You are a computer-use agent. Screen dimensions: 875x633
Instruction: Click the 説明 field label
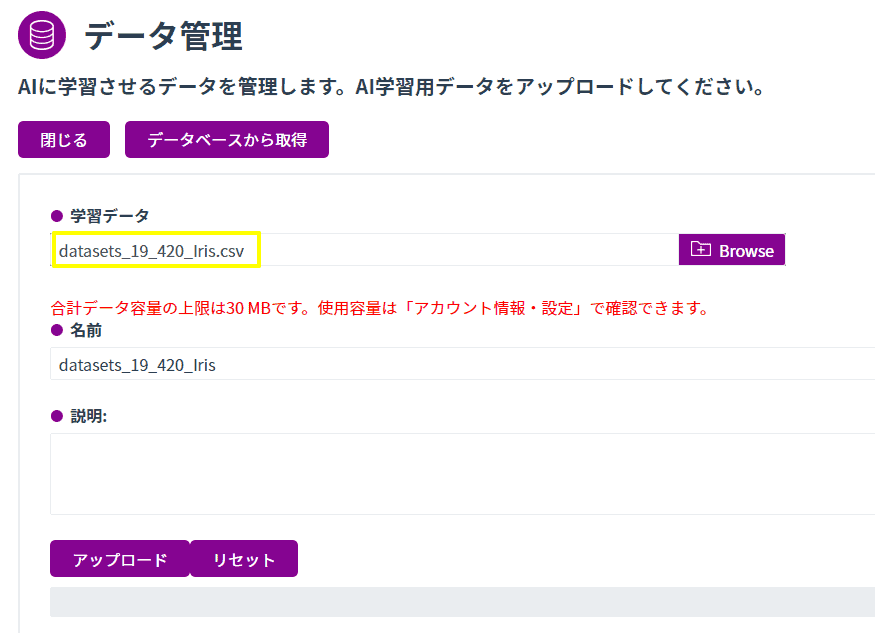(x=88, y=416)
